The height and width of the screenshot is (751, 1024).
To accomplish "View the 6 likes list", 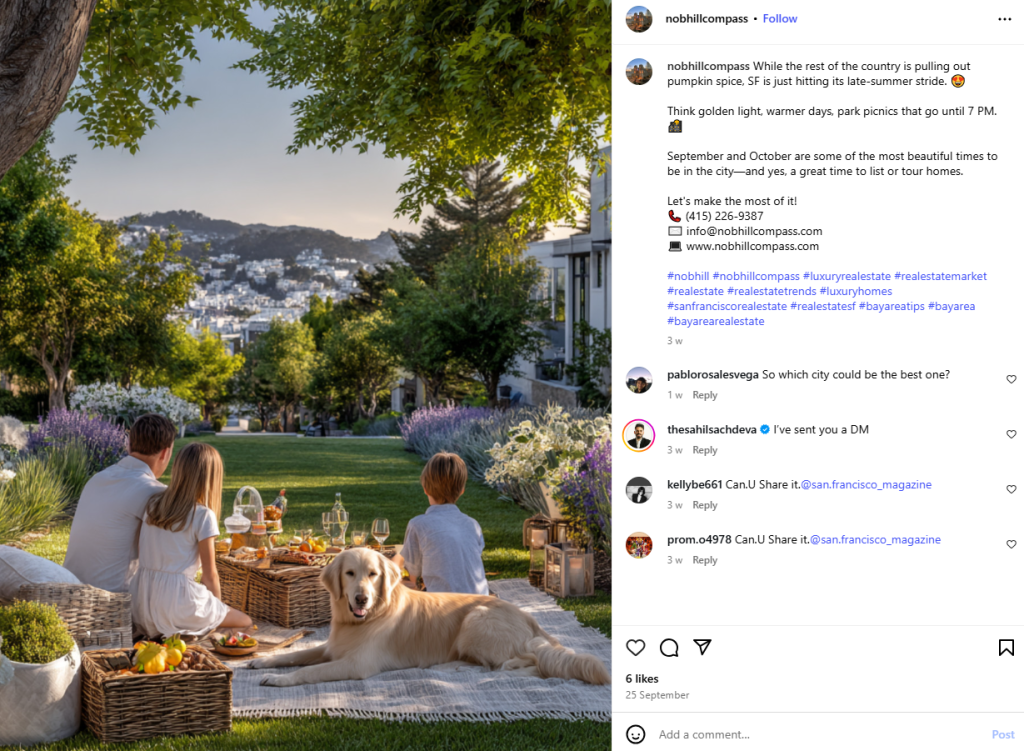I will [x=642, y=679].
